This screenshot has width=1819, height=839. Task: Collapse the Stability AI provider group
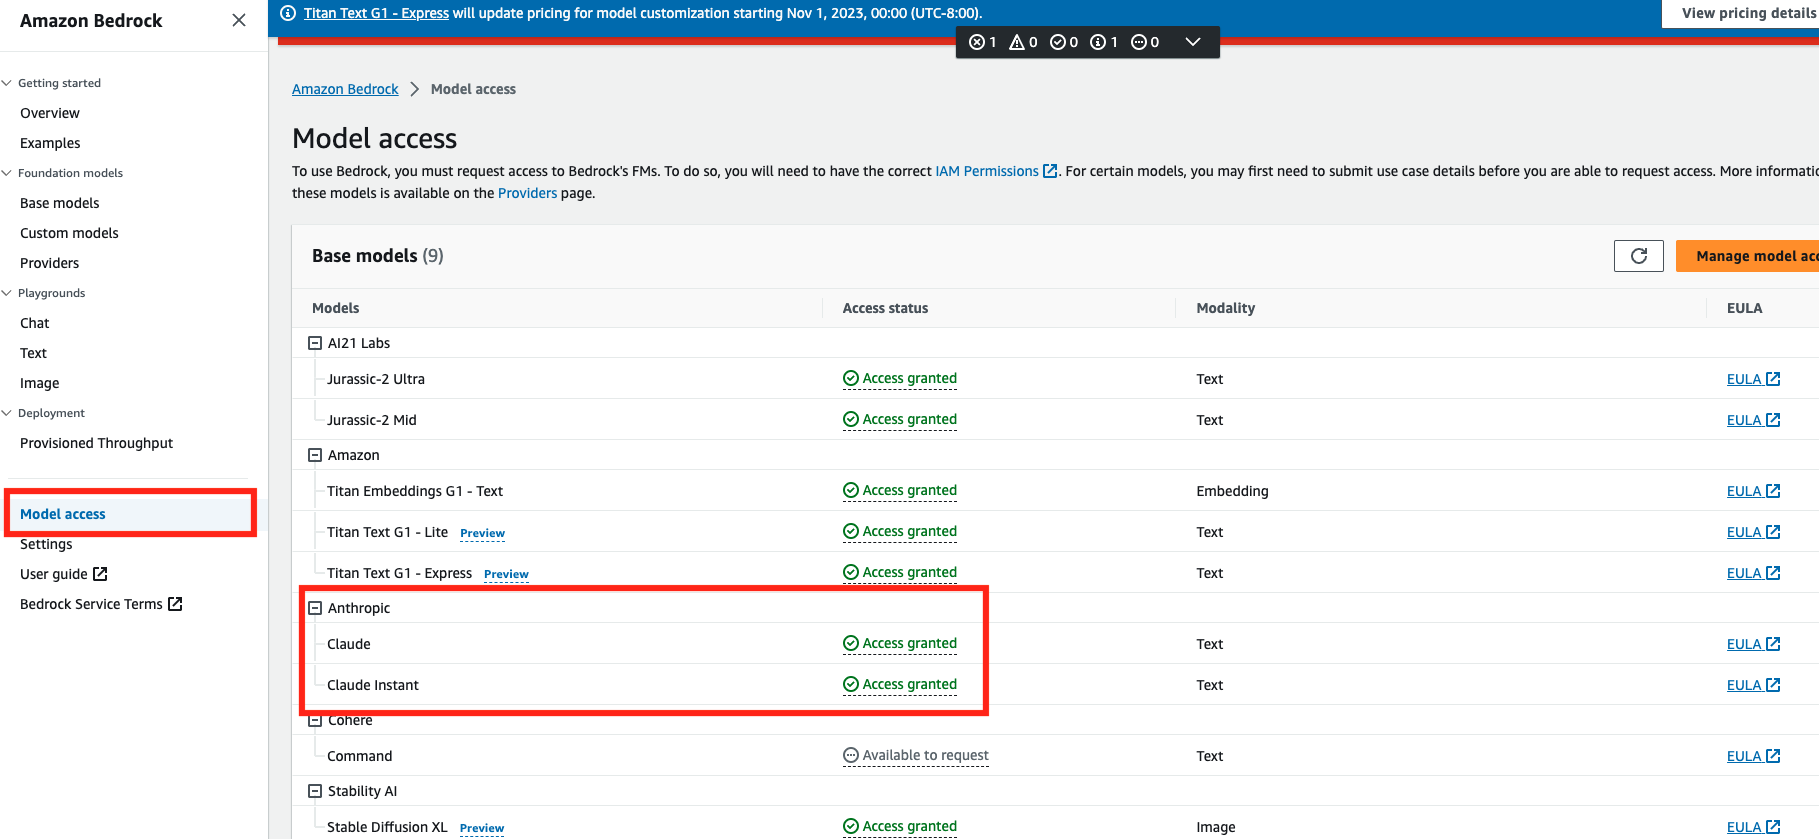click(x=315, y=791)
